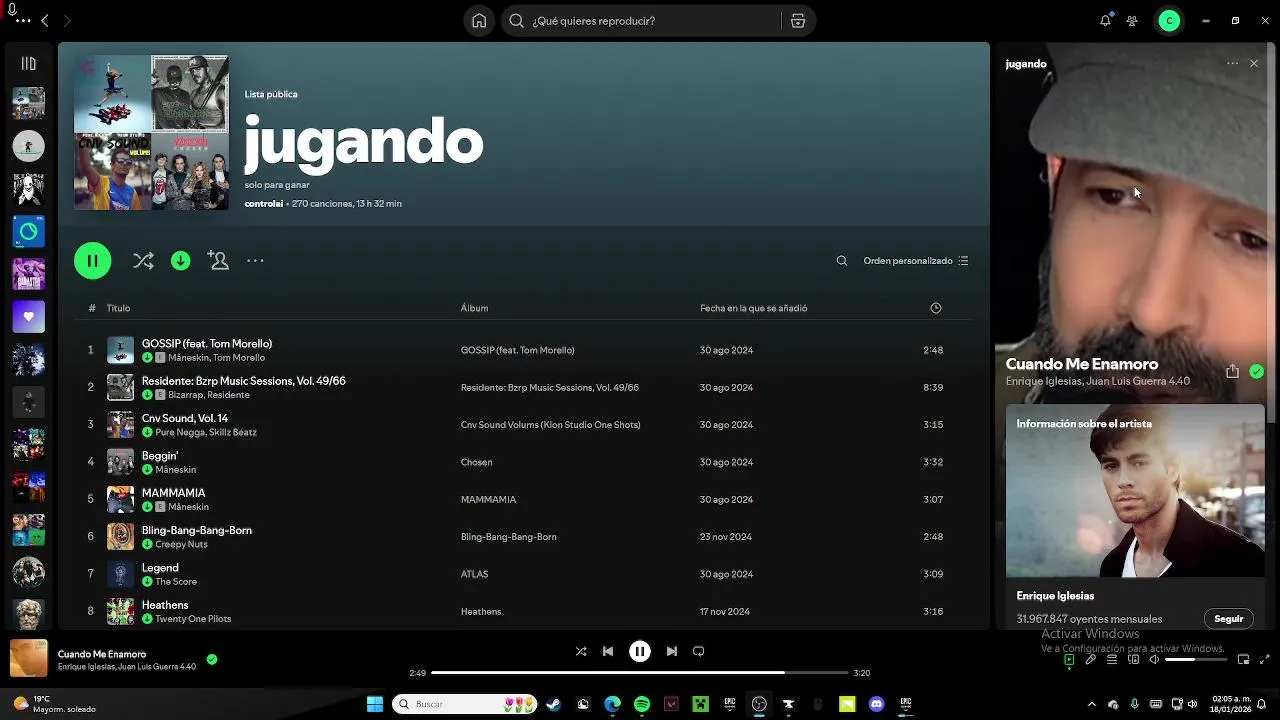Toggle playlist download button
This screenshot has width=1280, height=720.
[x=181, y=261]
